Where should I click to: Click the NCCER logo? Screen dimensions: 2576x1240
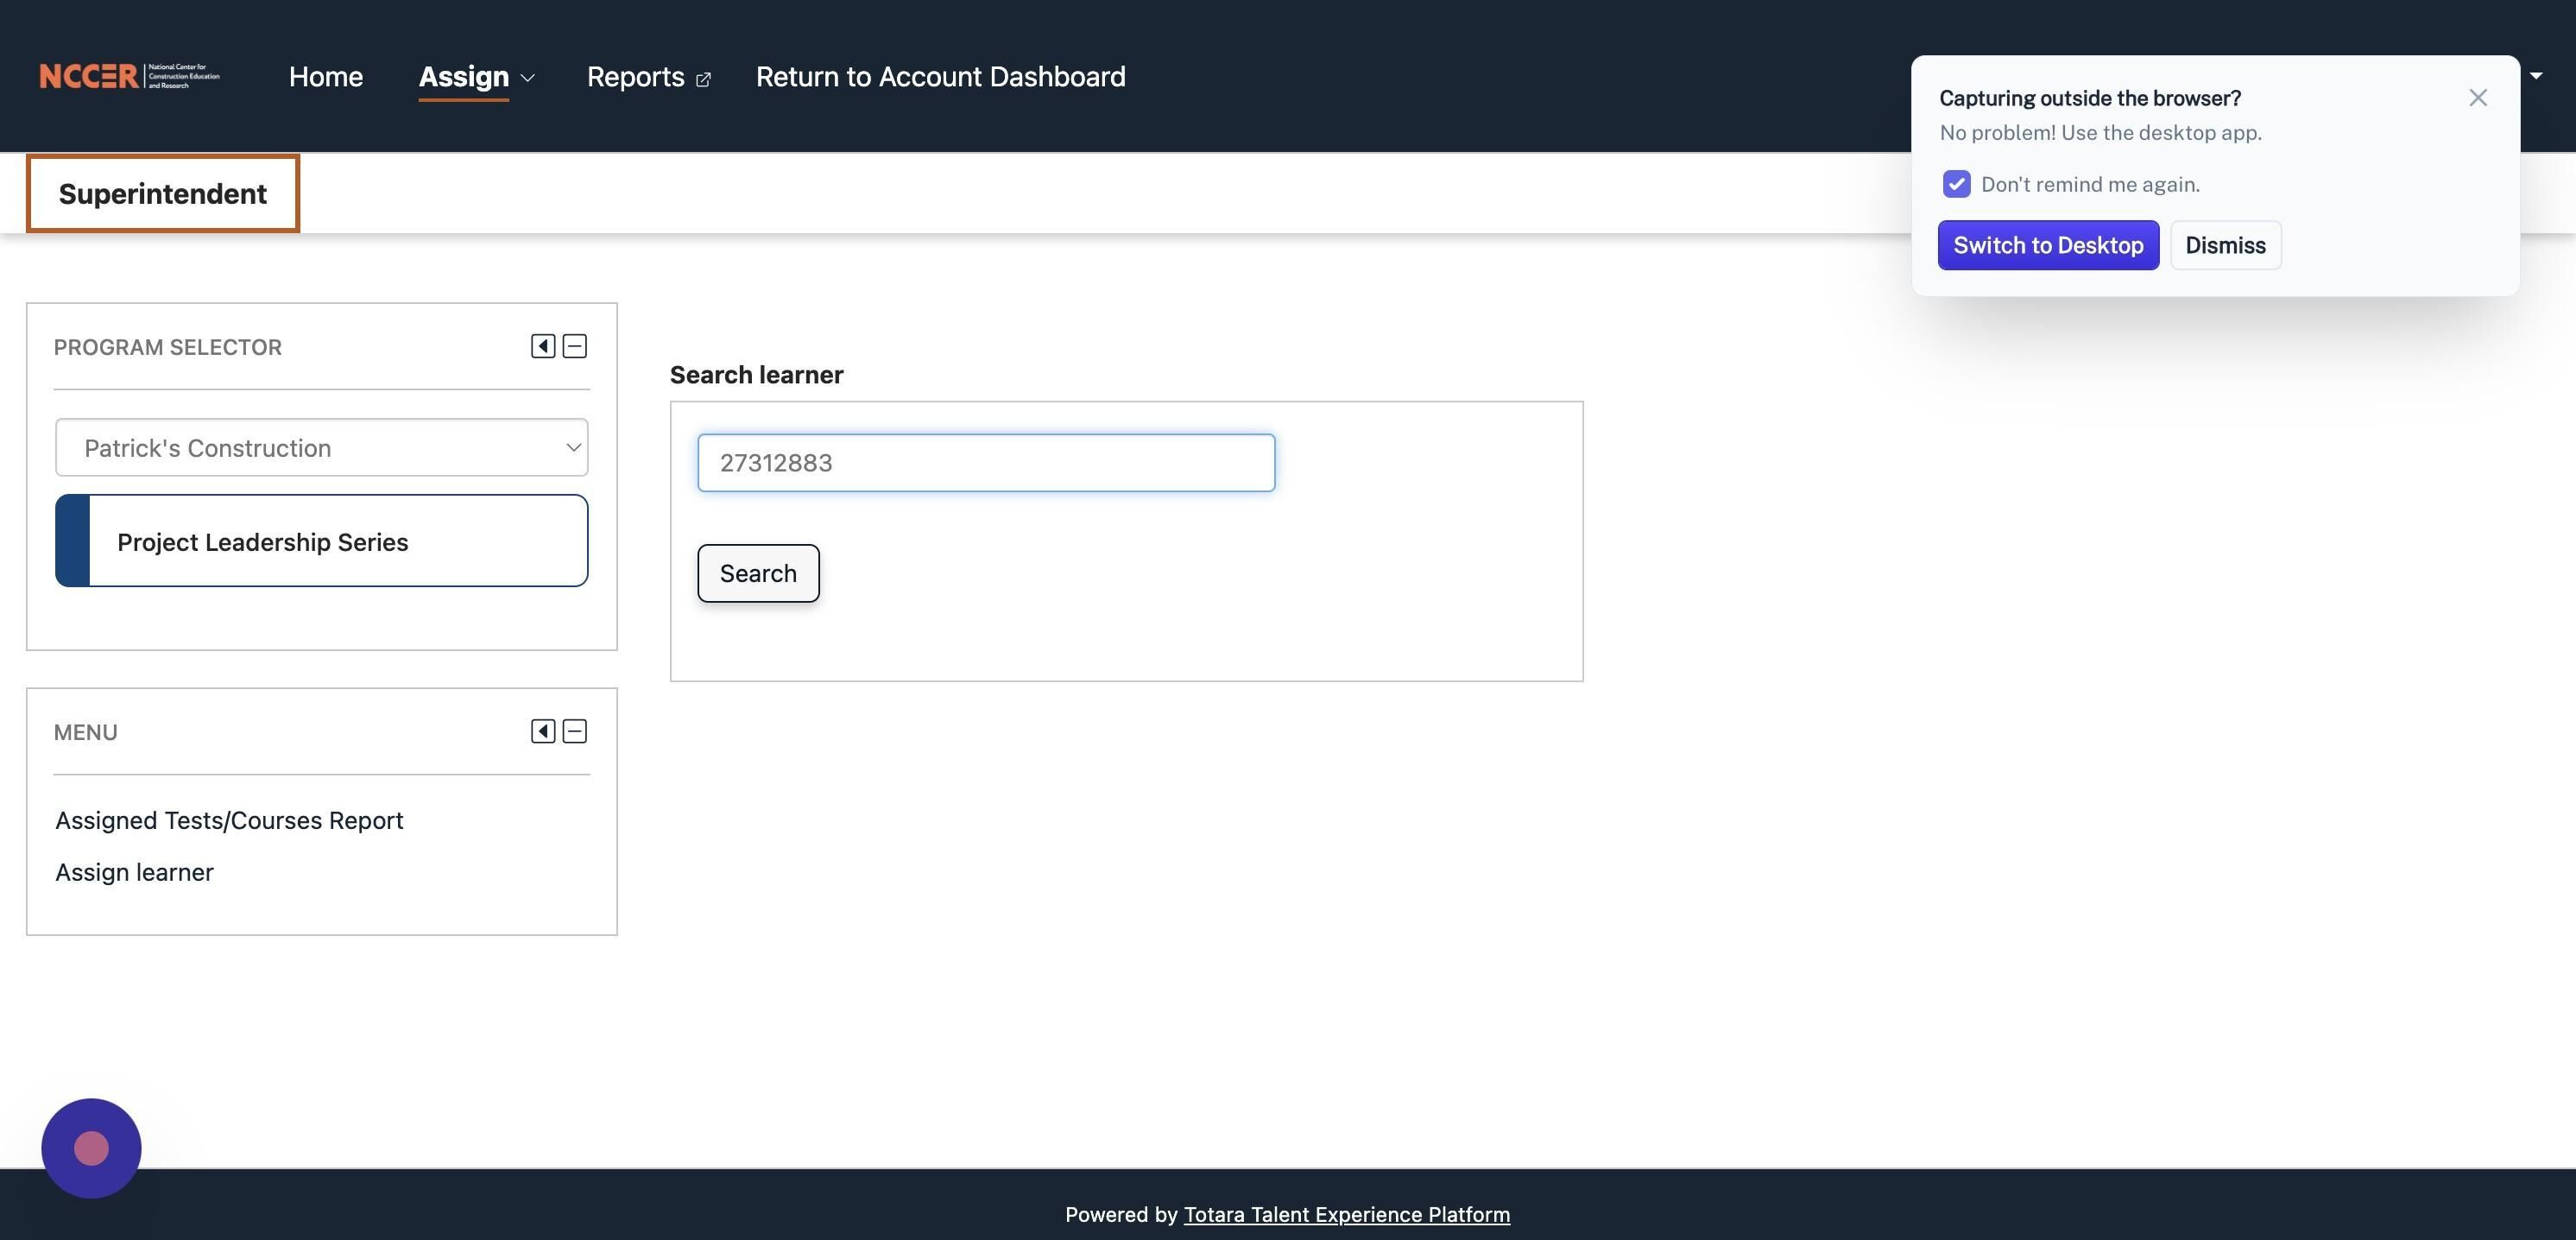pos(129,76)
